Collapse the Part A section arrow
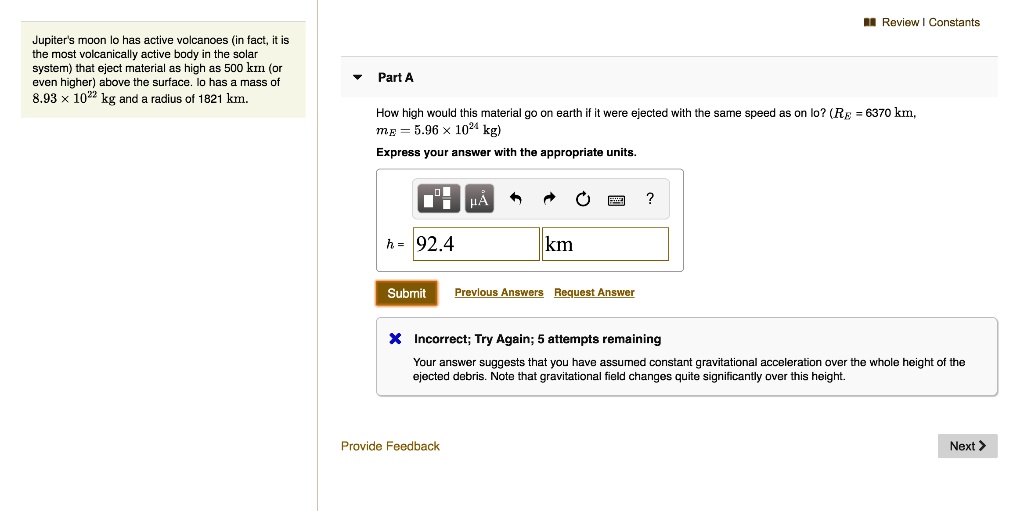Screen dimensions: 1024x511 [x=357, y=77]
